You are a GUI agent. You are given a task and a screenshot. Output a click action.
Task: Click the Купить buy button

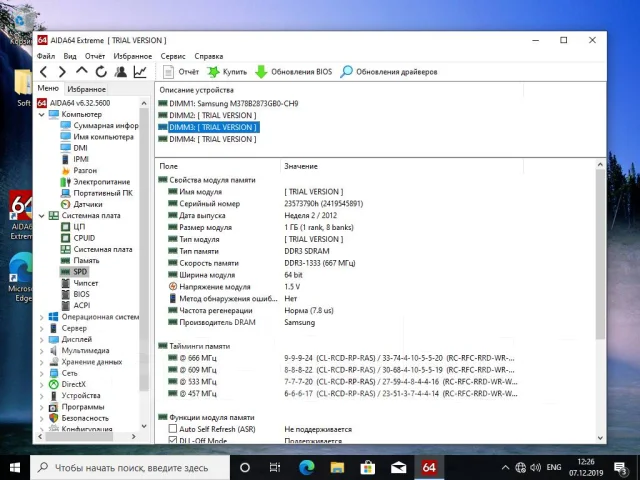[x=227, y=72]
